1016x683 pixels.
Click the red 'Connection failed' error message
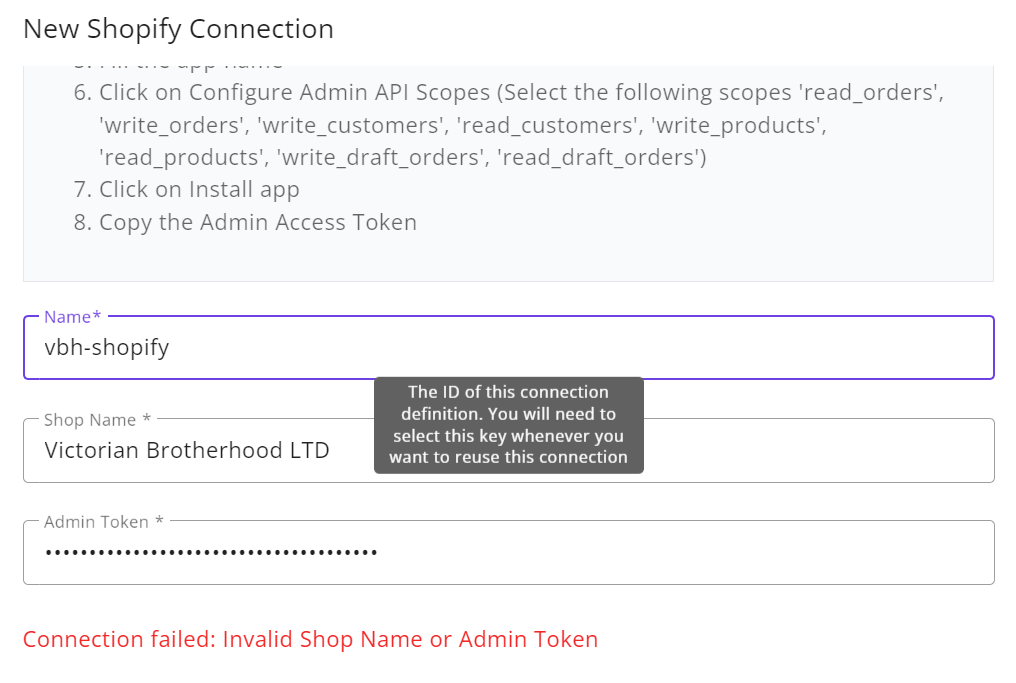[x=310, y=640]
